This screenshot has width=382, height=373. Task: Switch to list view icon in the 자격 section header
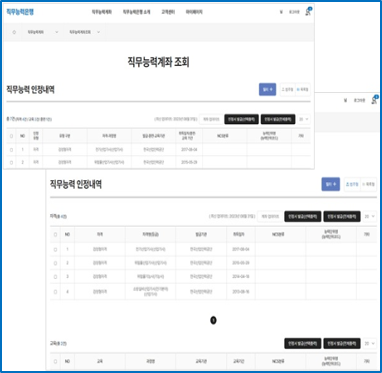point(368,184)
